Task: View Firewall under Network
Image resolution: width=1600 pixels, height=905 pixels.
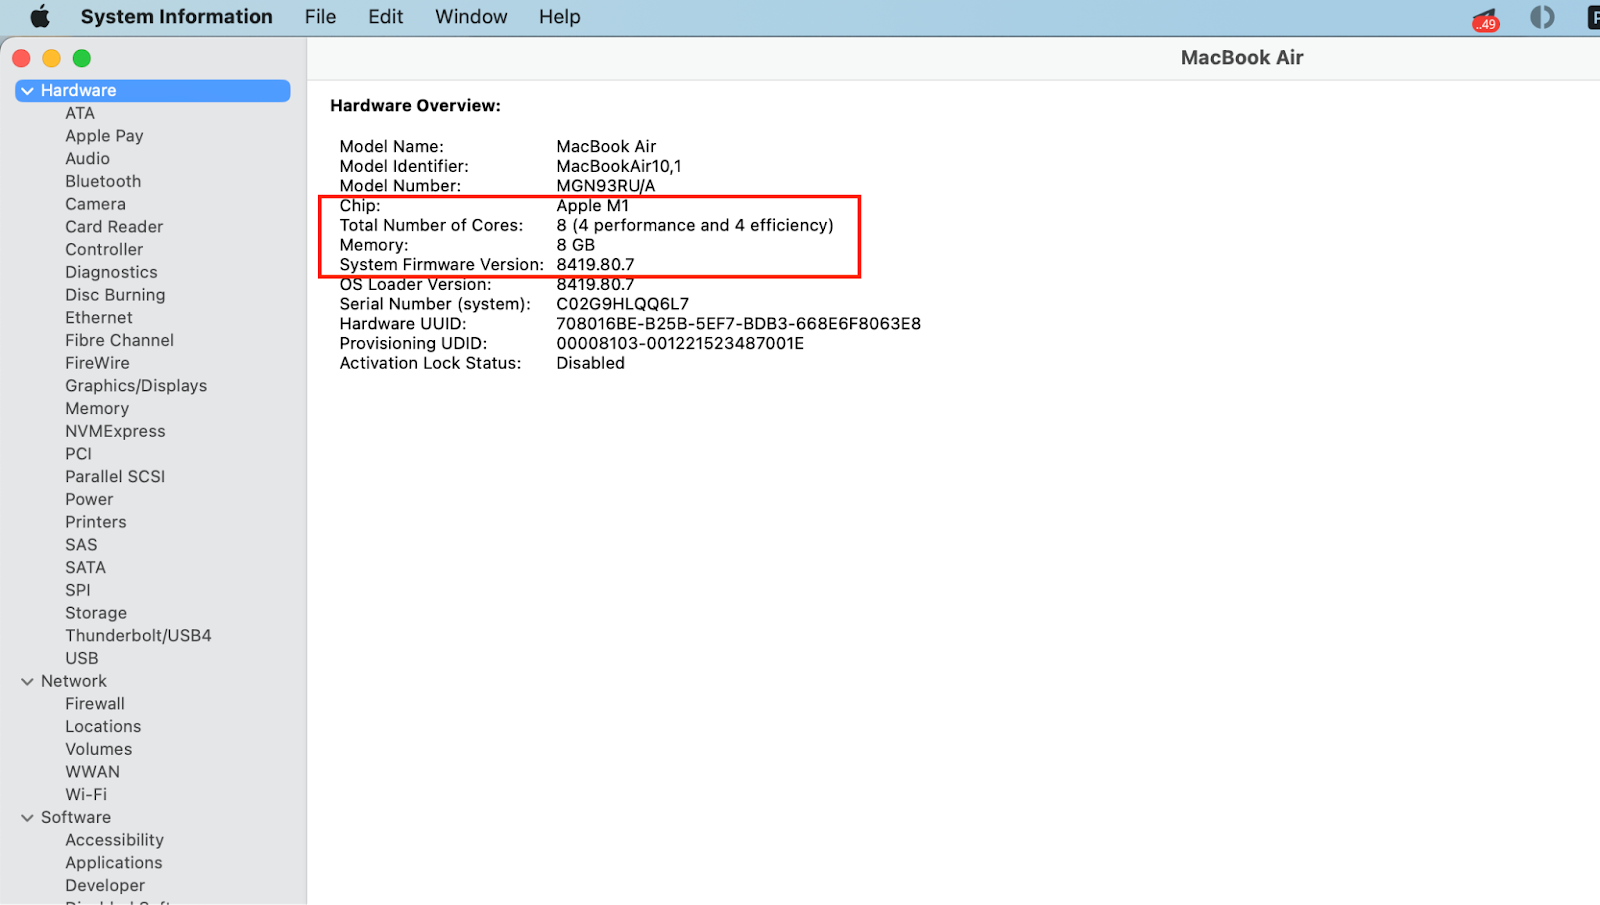Action: click(x=95, y=704)
